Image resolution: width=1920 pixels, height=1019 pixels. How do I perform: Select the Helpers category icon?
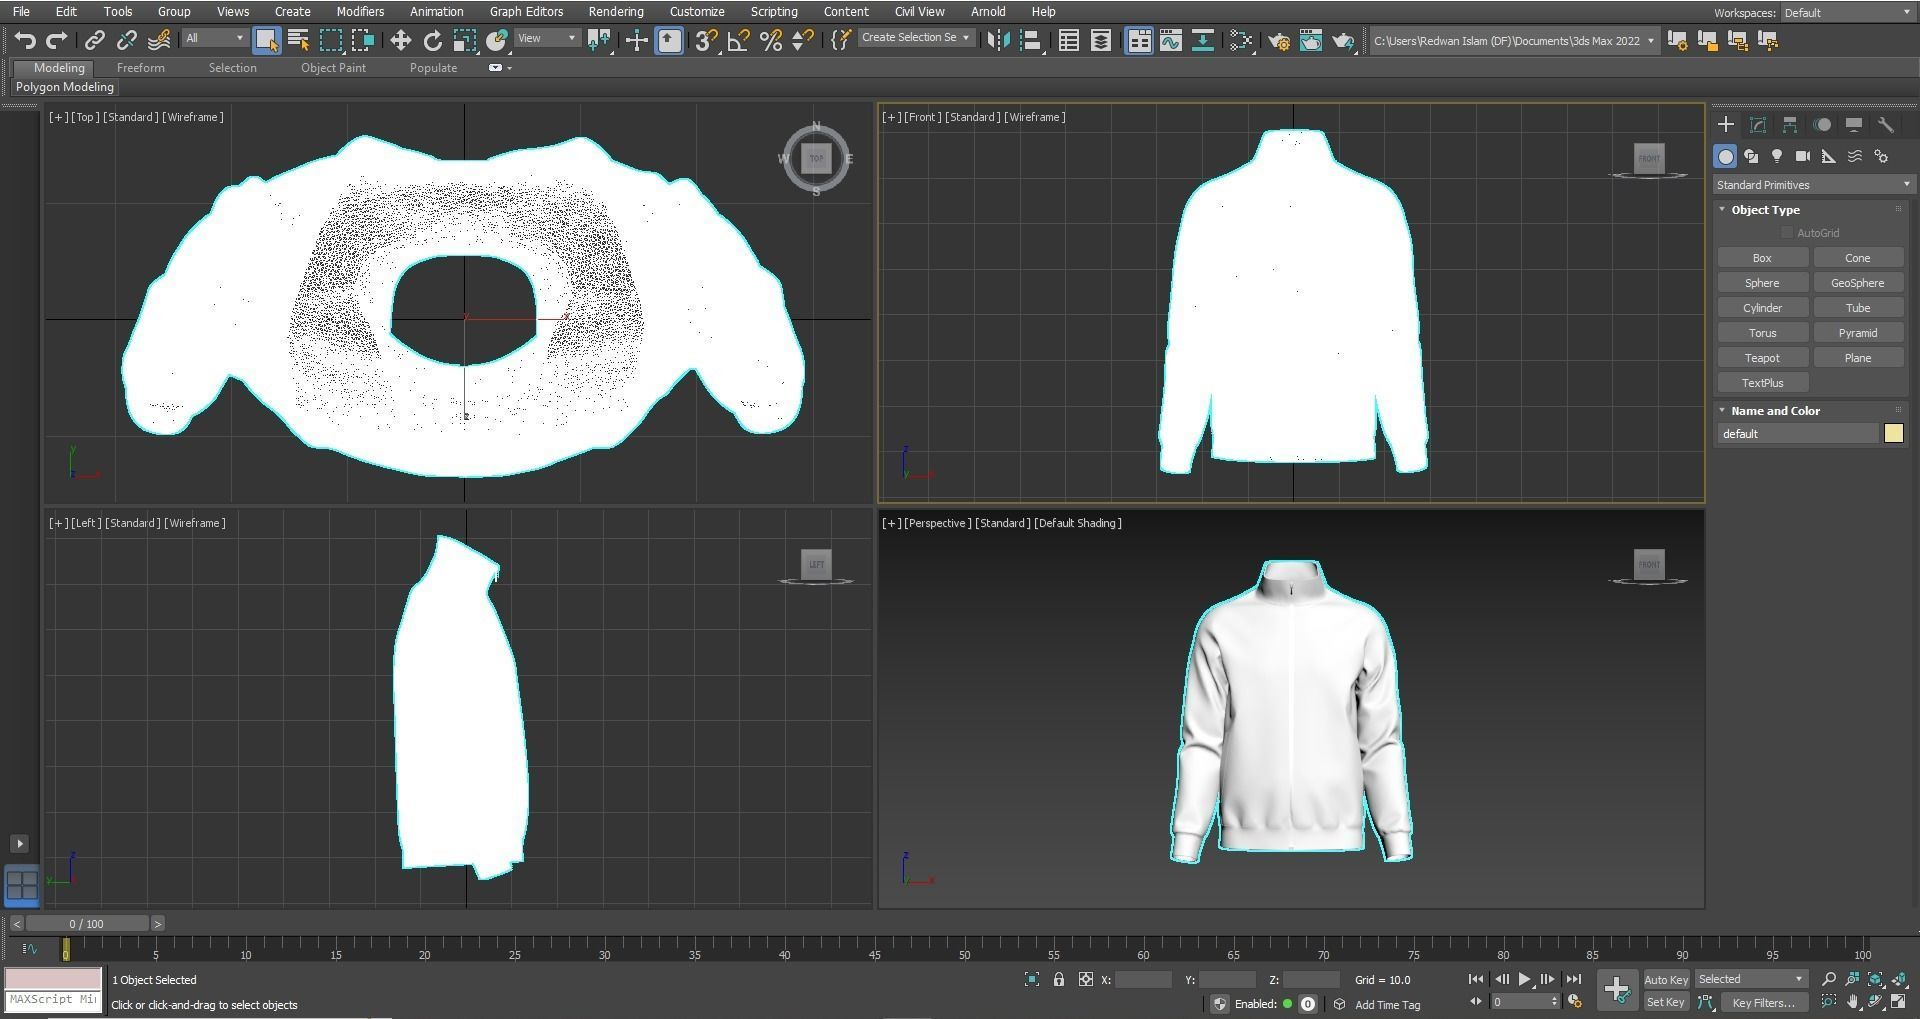point(1828,156)
